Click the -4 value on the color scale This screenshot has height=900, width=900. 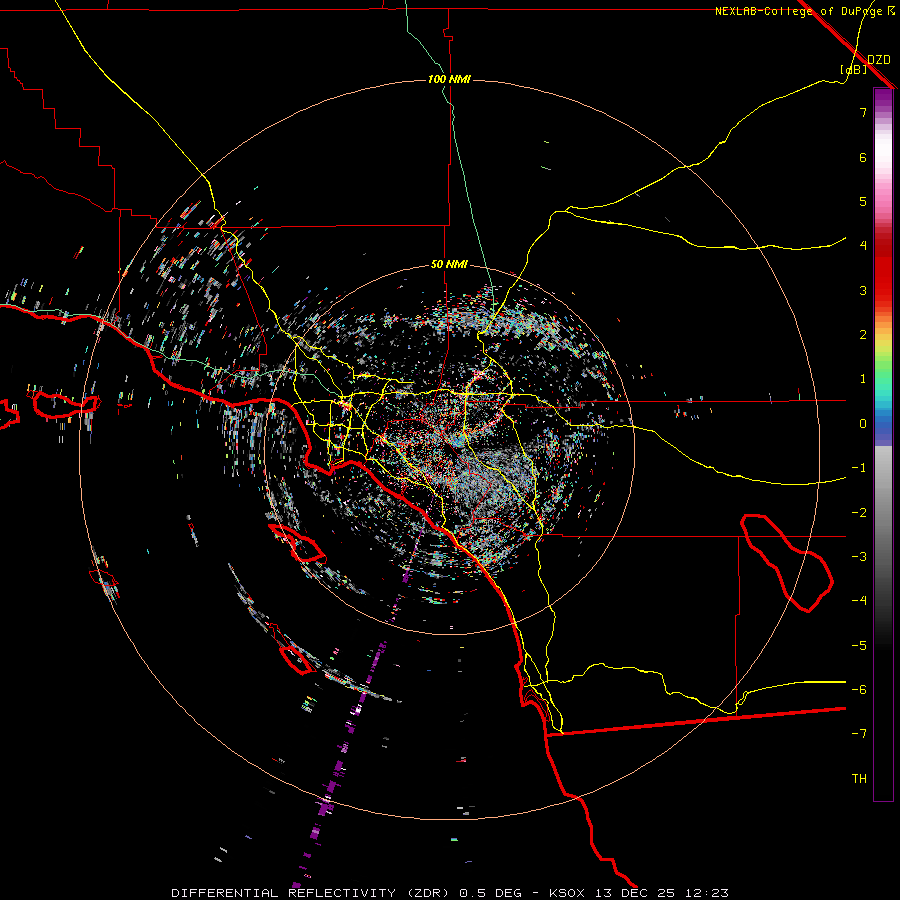point(859,601)
